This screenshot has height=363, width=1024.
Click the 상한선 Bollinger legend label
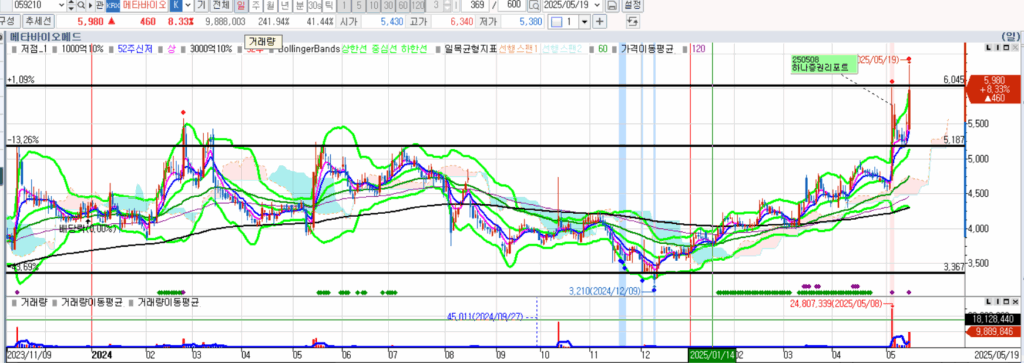coord(355,48)
